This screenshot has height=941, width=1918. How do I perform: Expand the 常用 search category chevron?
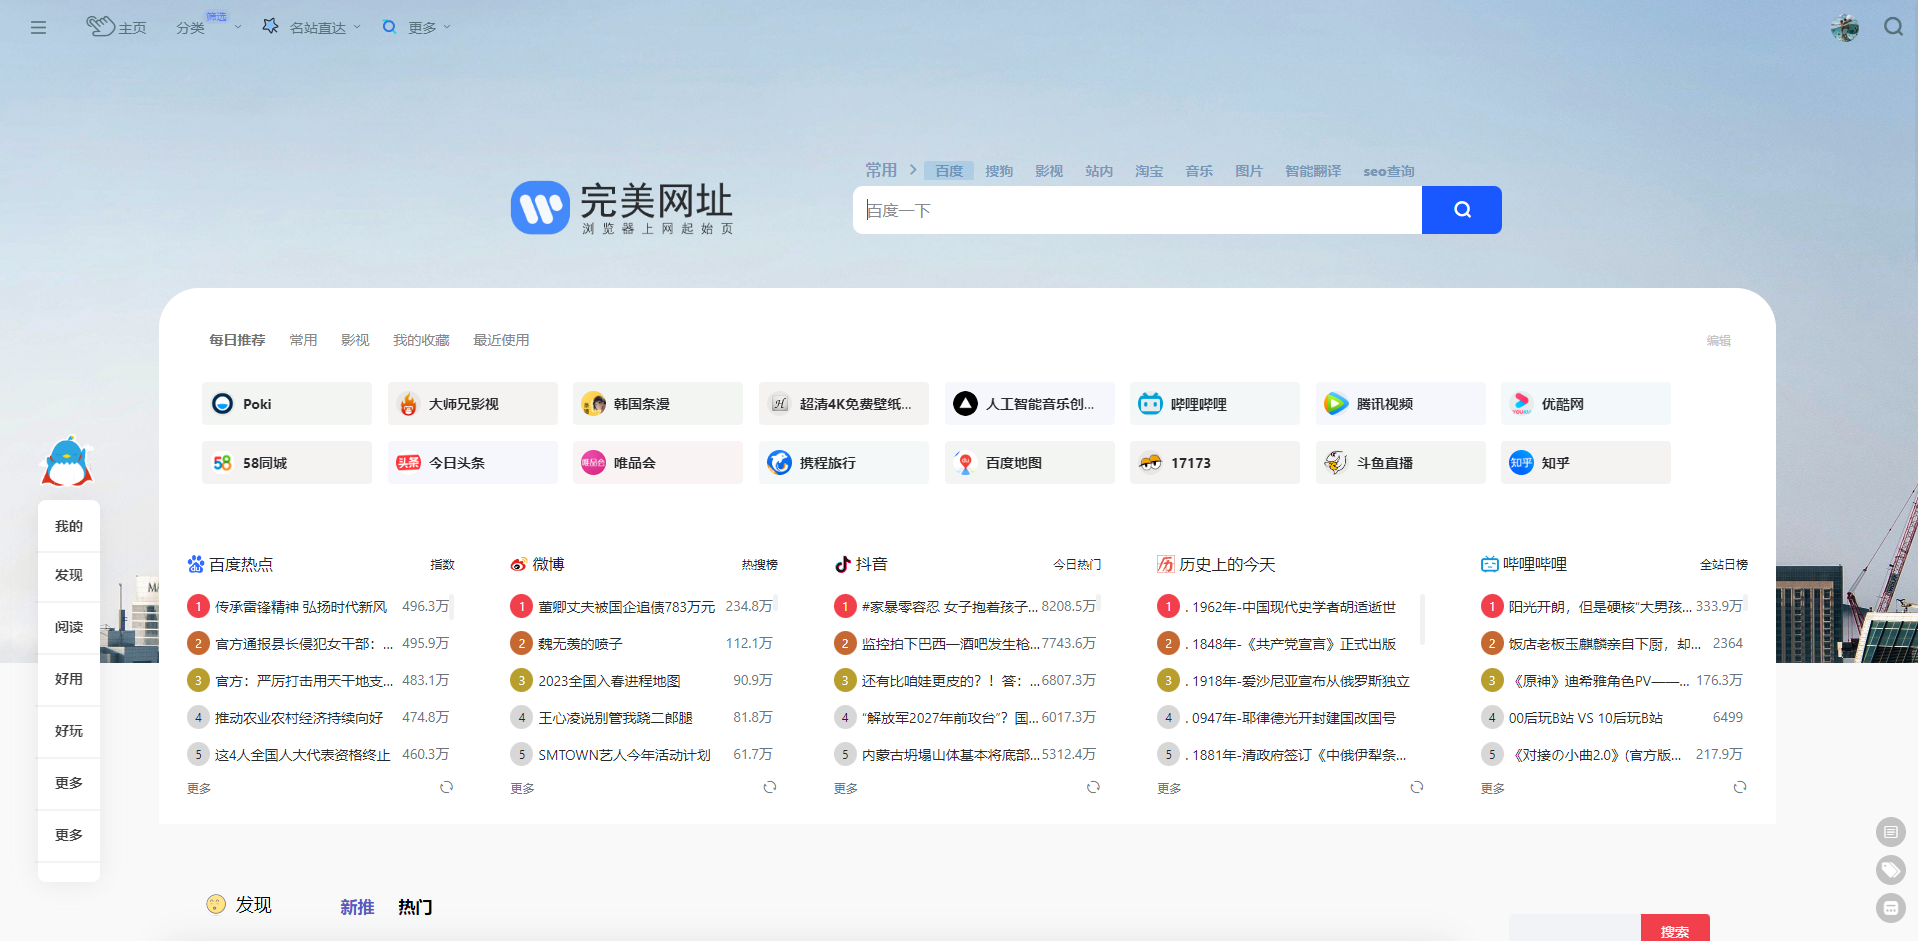tap(913, 170)
